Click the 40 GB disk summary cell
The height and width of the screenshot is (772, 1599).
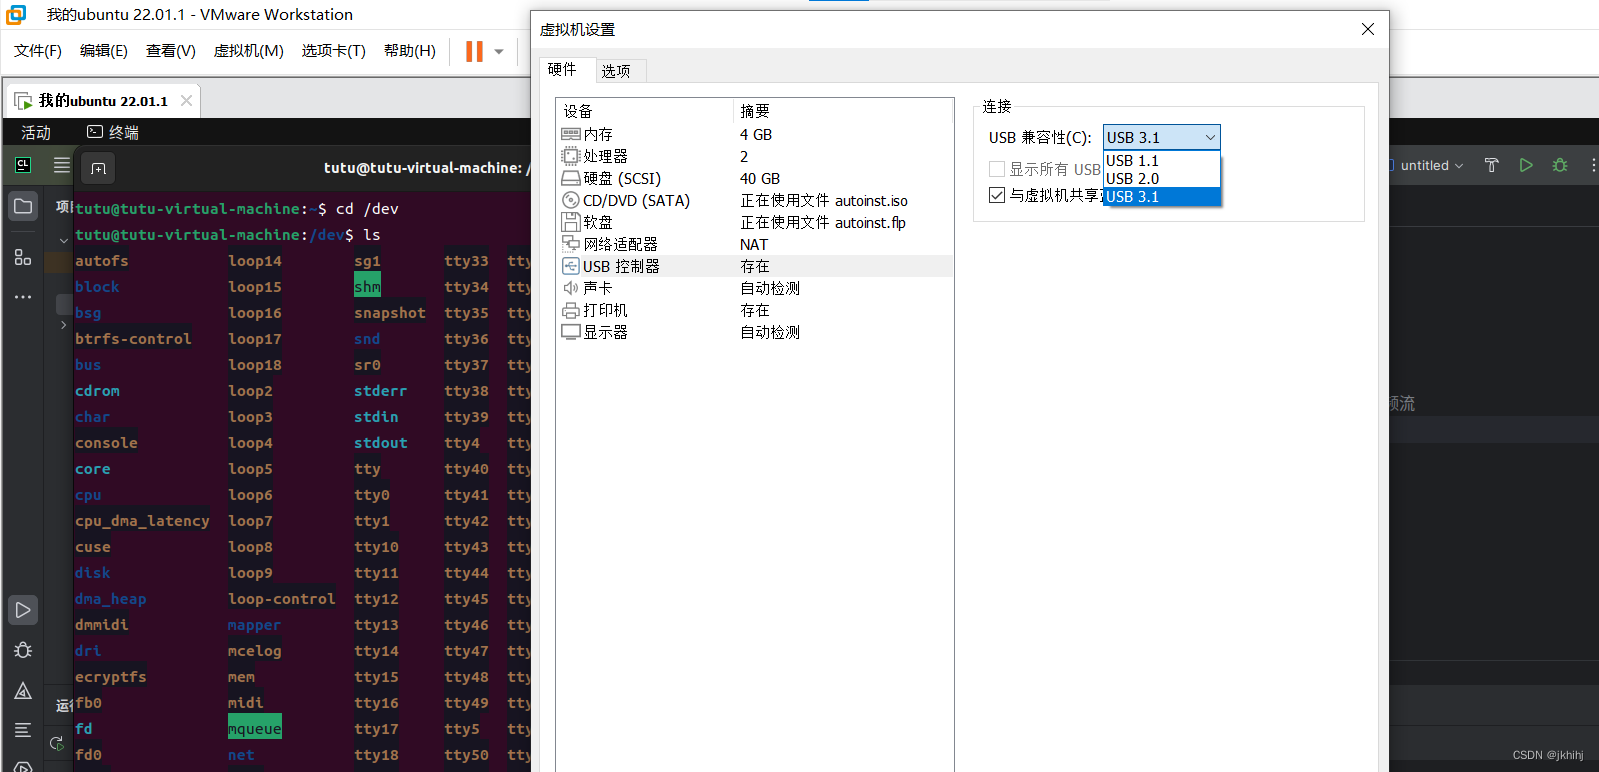click(760, 178)
